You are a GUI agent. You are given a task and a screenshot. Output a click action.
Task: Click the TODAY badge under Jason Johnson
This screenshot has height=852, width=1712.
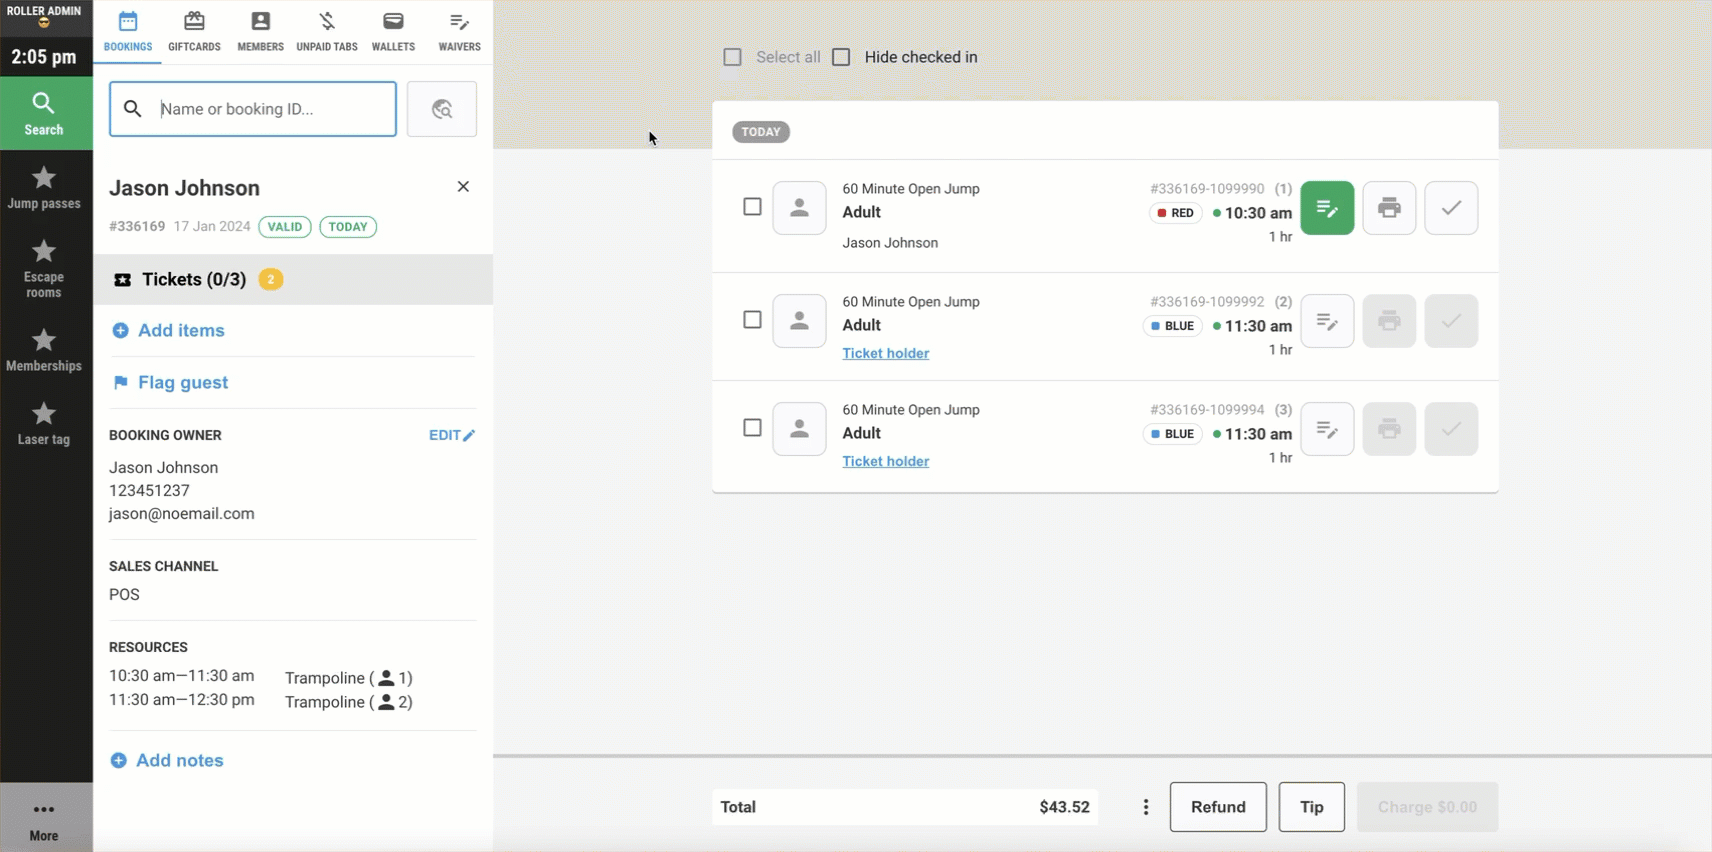(348, 227)
